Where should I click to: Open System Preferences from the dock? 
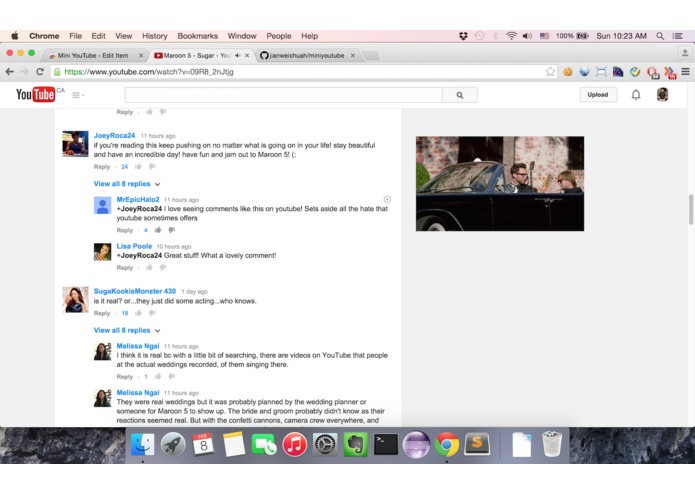tap(325, 444)
